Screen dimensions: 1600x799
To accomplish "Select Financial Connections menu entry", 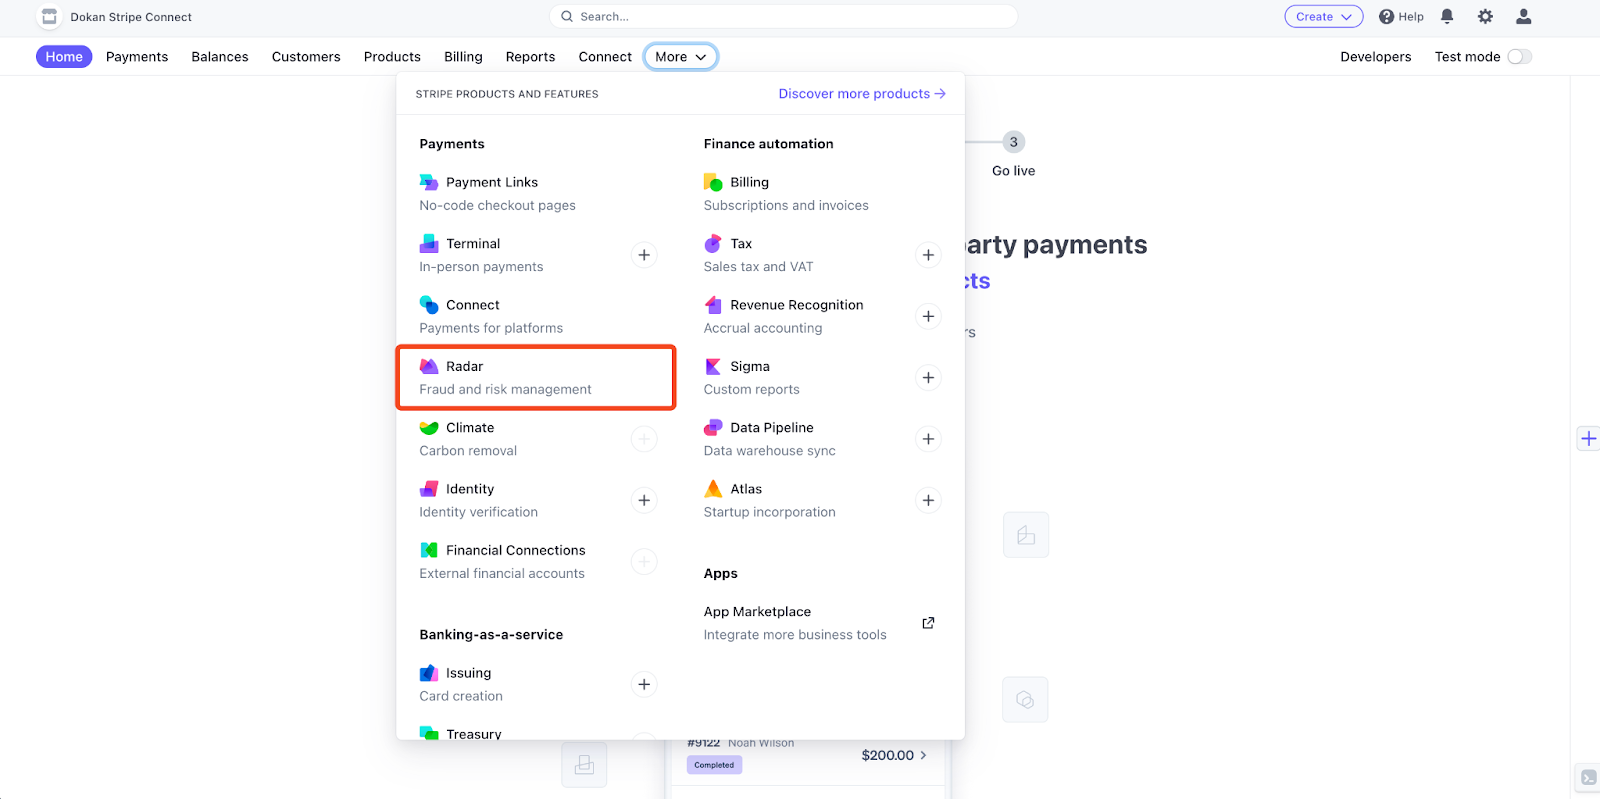I will (x=536, y=561).
